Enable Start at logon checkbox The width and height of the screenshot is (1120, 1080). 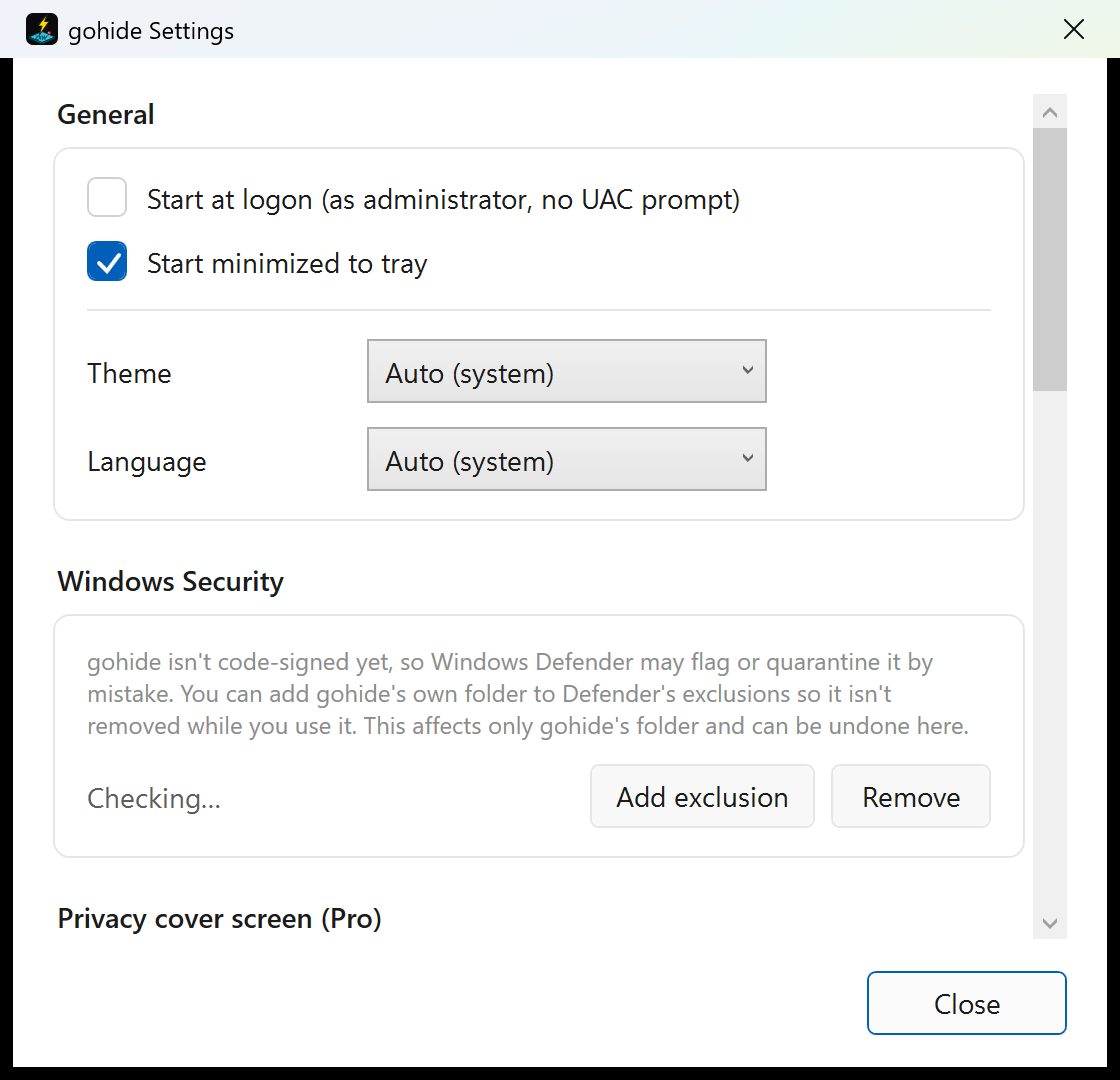pos(107,197)
